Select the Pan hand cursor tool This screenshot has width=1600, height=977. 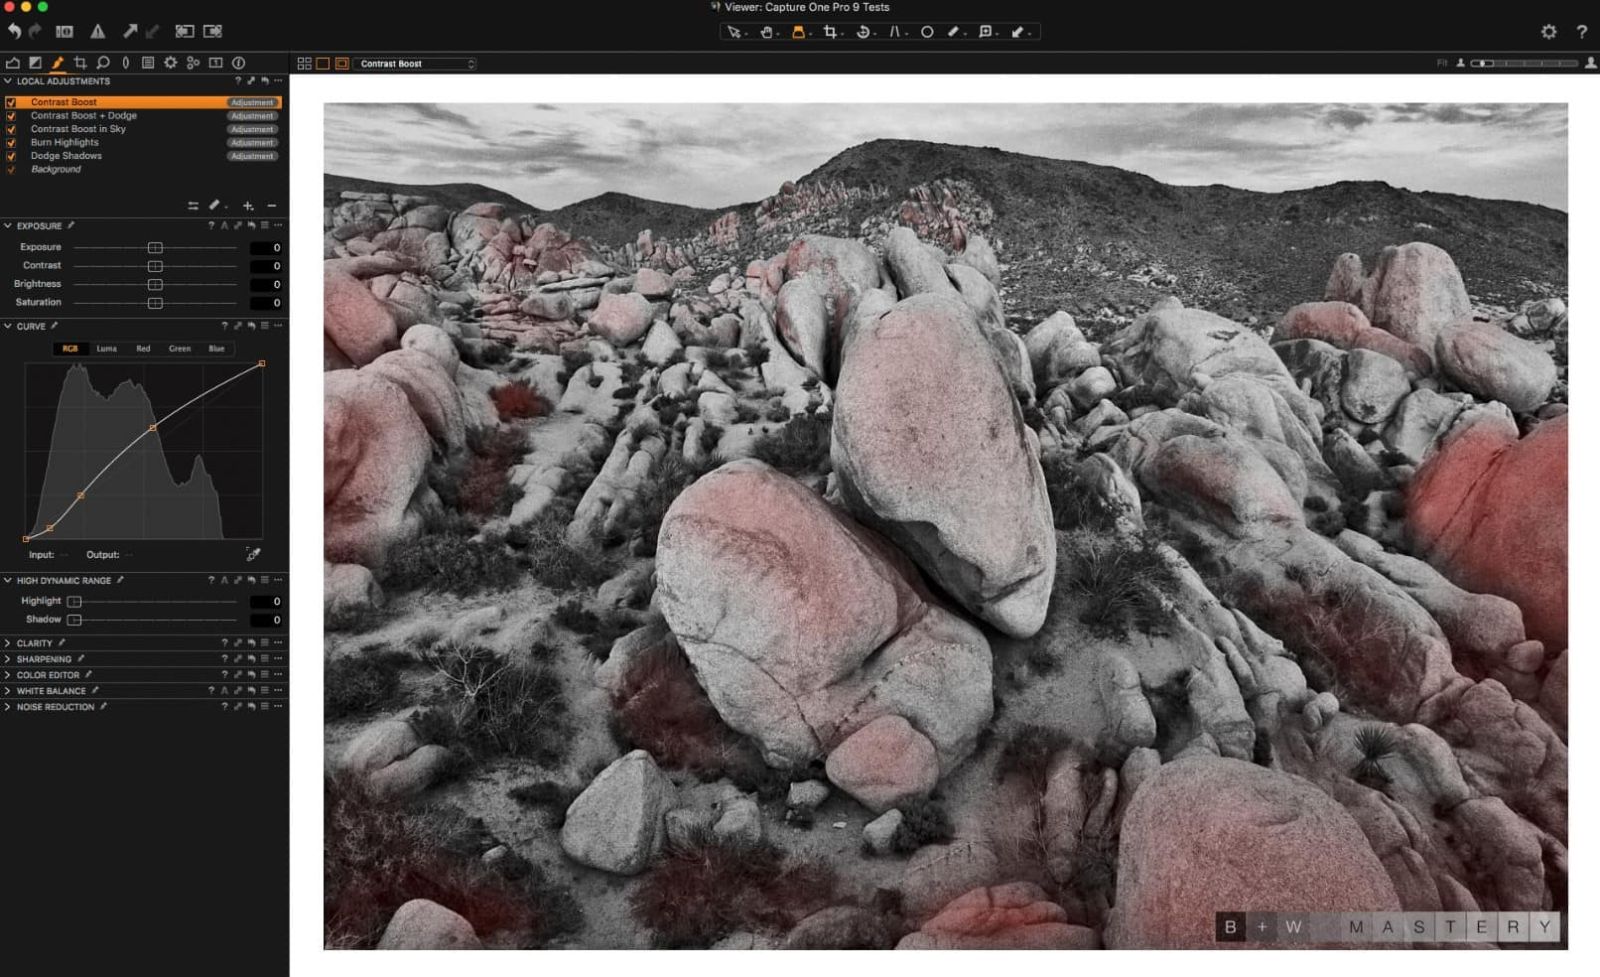766,32
